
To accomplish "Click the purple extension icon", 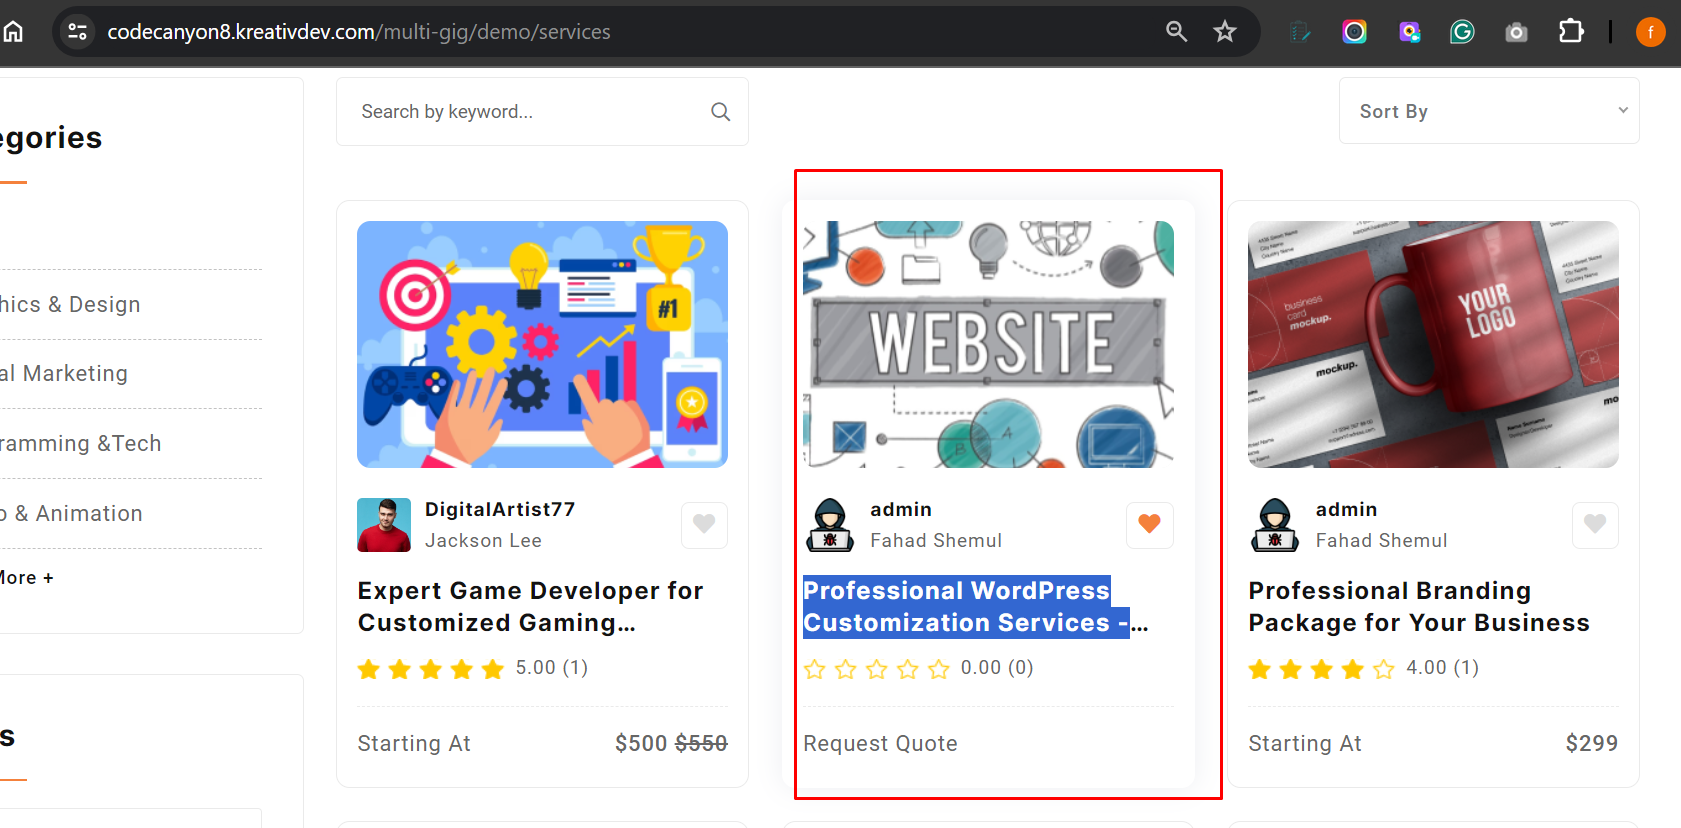I will tap(1409, 32).
